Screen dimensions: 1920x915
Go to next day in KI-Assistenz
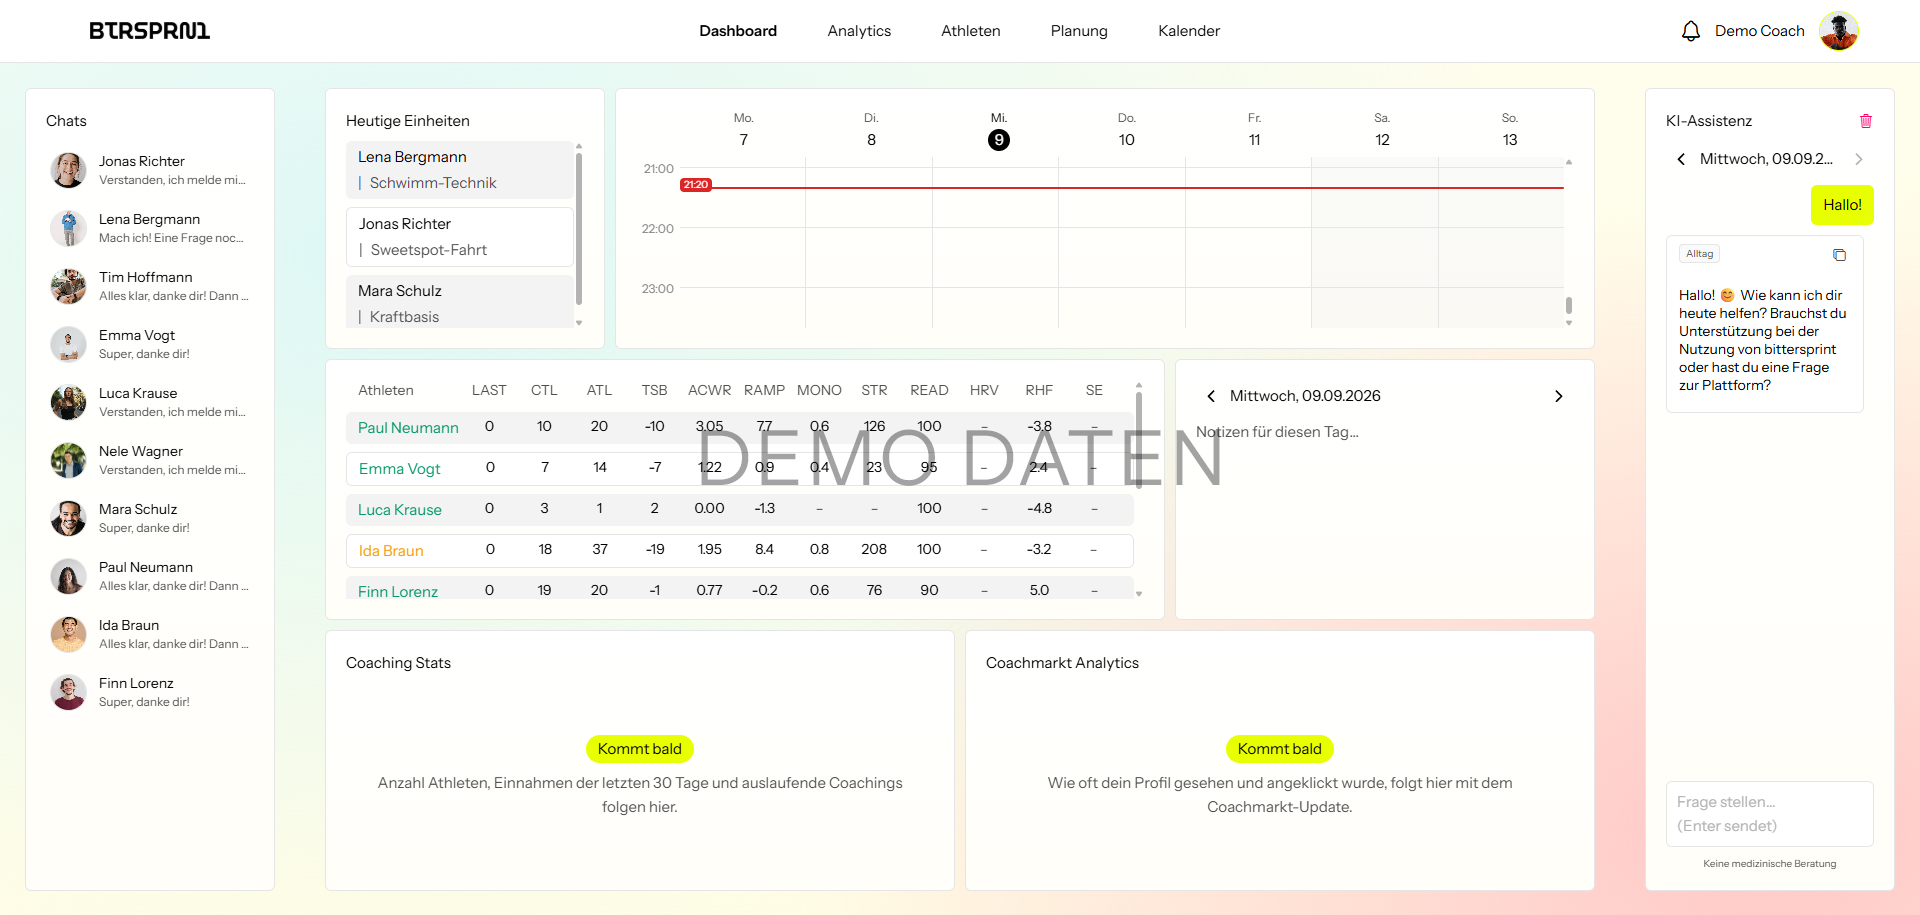coord(1858,159)
